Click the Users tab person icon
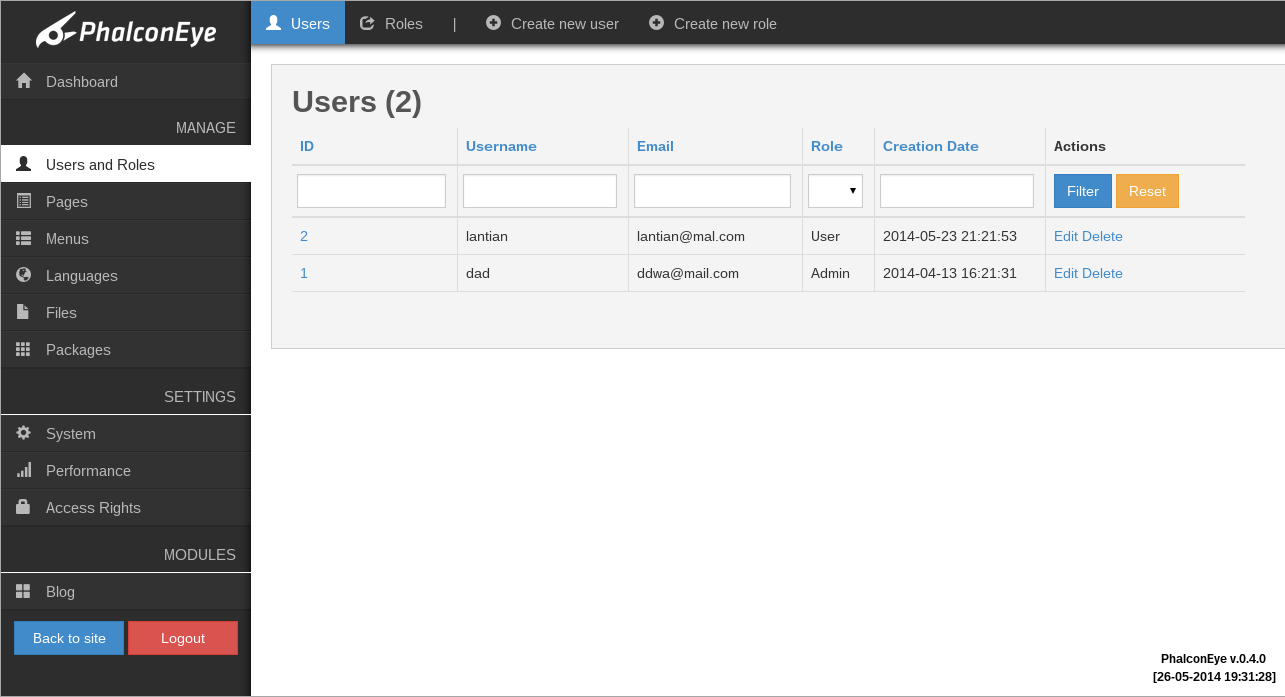This screenshot has width=1285, height=697. coord(273,22)
